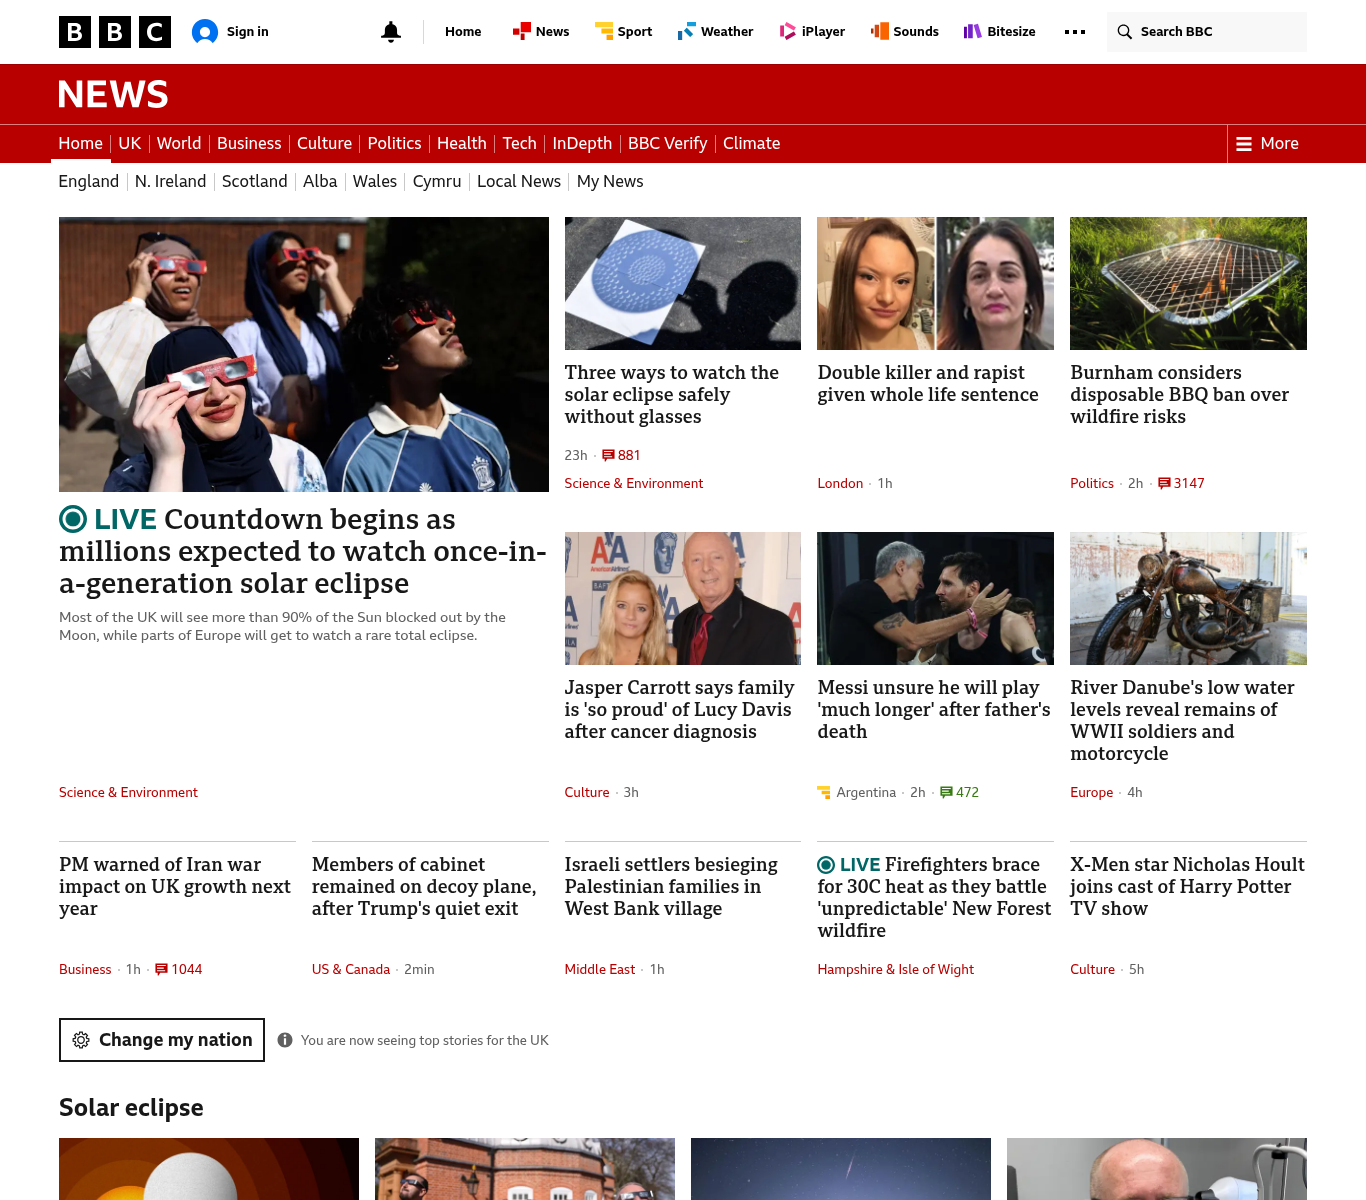Viewport: 1366px width, 1200px height.
Task: Open the disposable BBQ grill photo
Action: pyautogui.click(x=1188, y=284)
